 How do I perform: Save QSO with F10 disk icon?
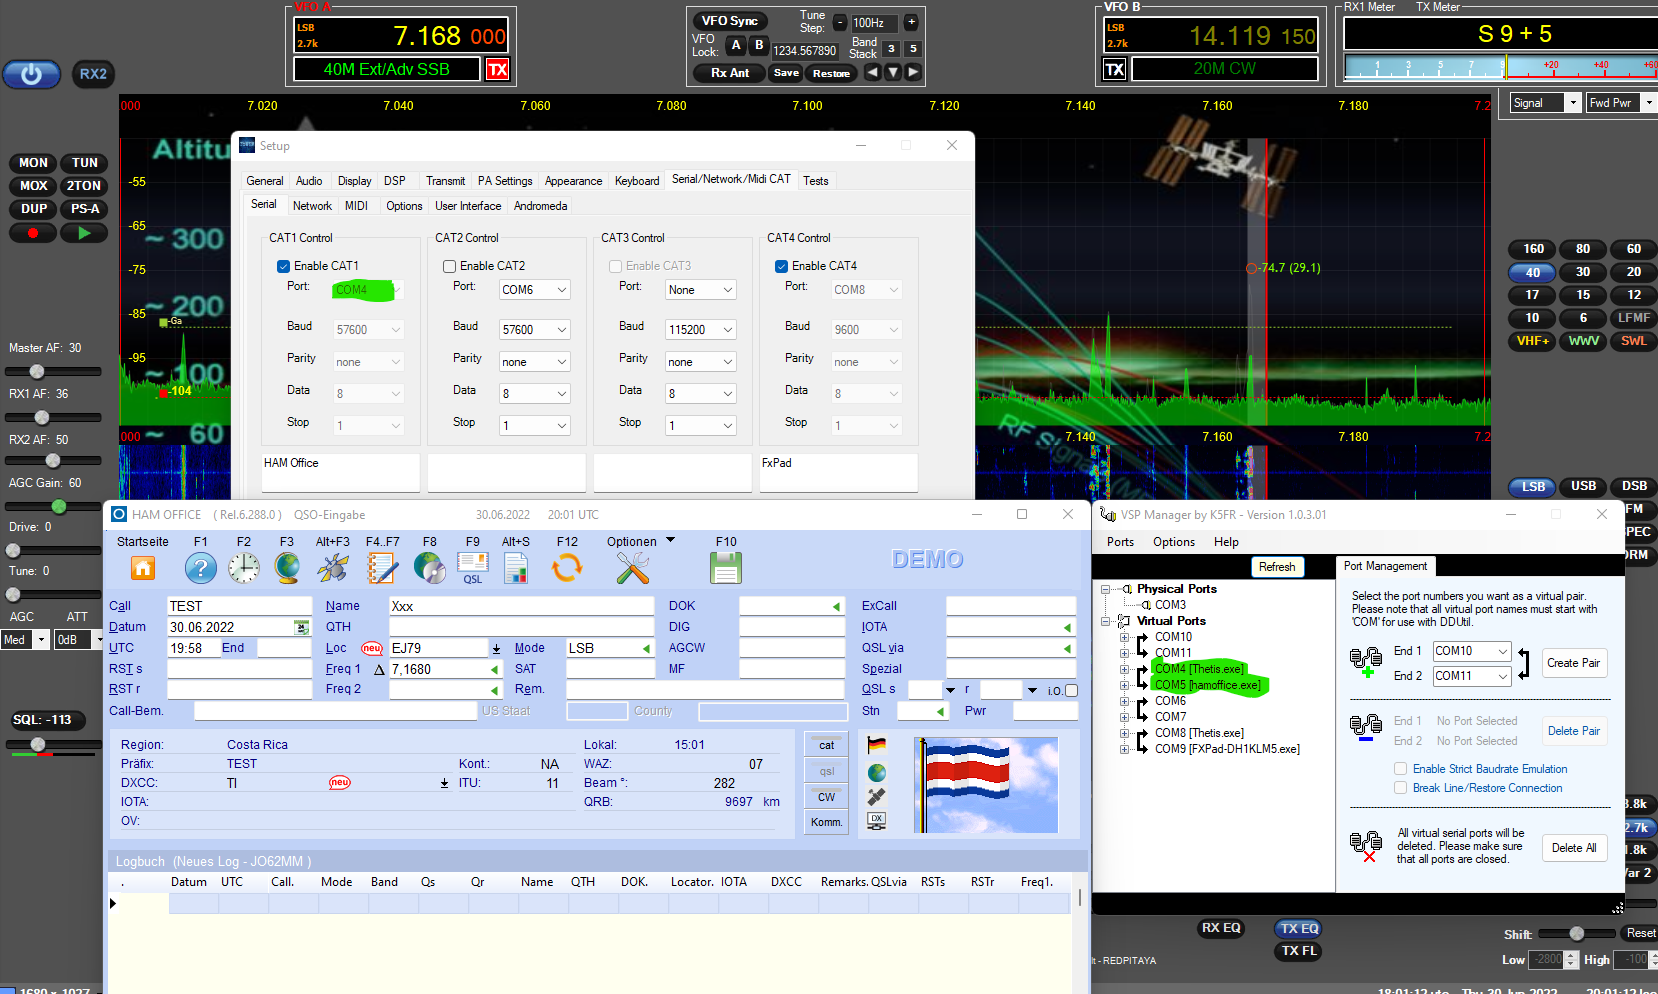[726, 568]
